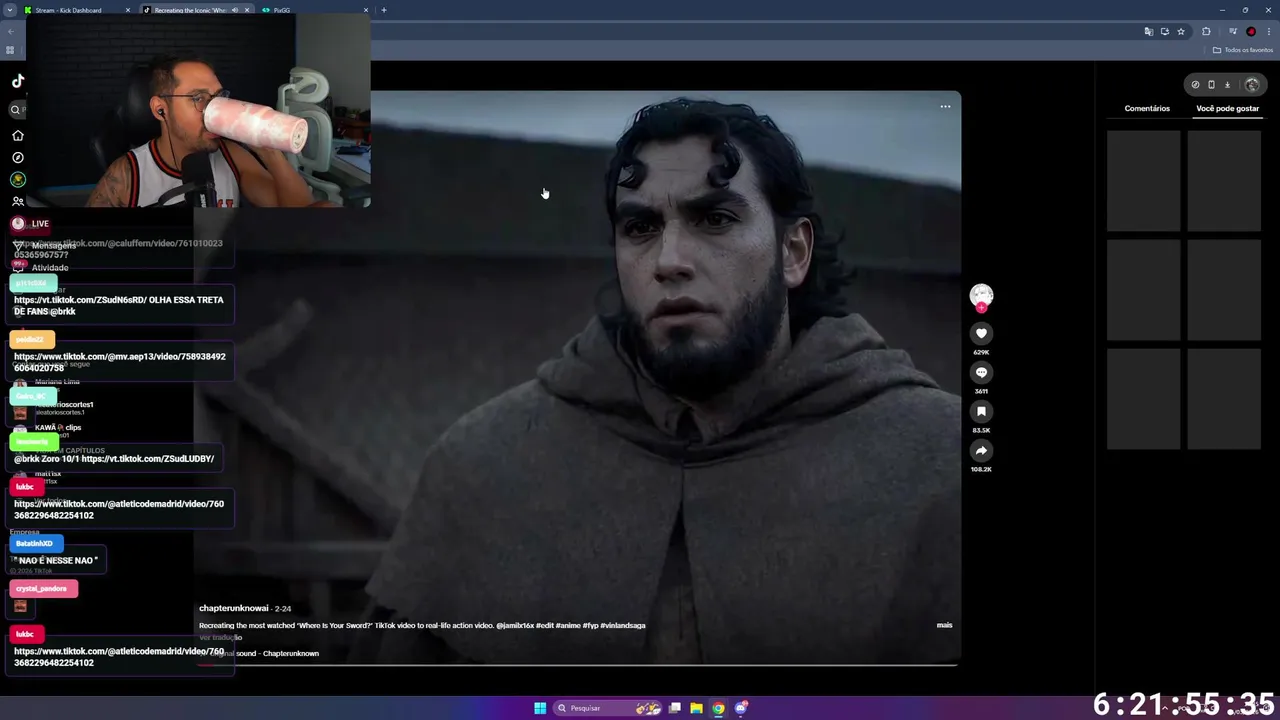Save video with the bookmark icon
The height and width of the screenshot is (720, 1280).
[981, 411]
